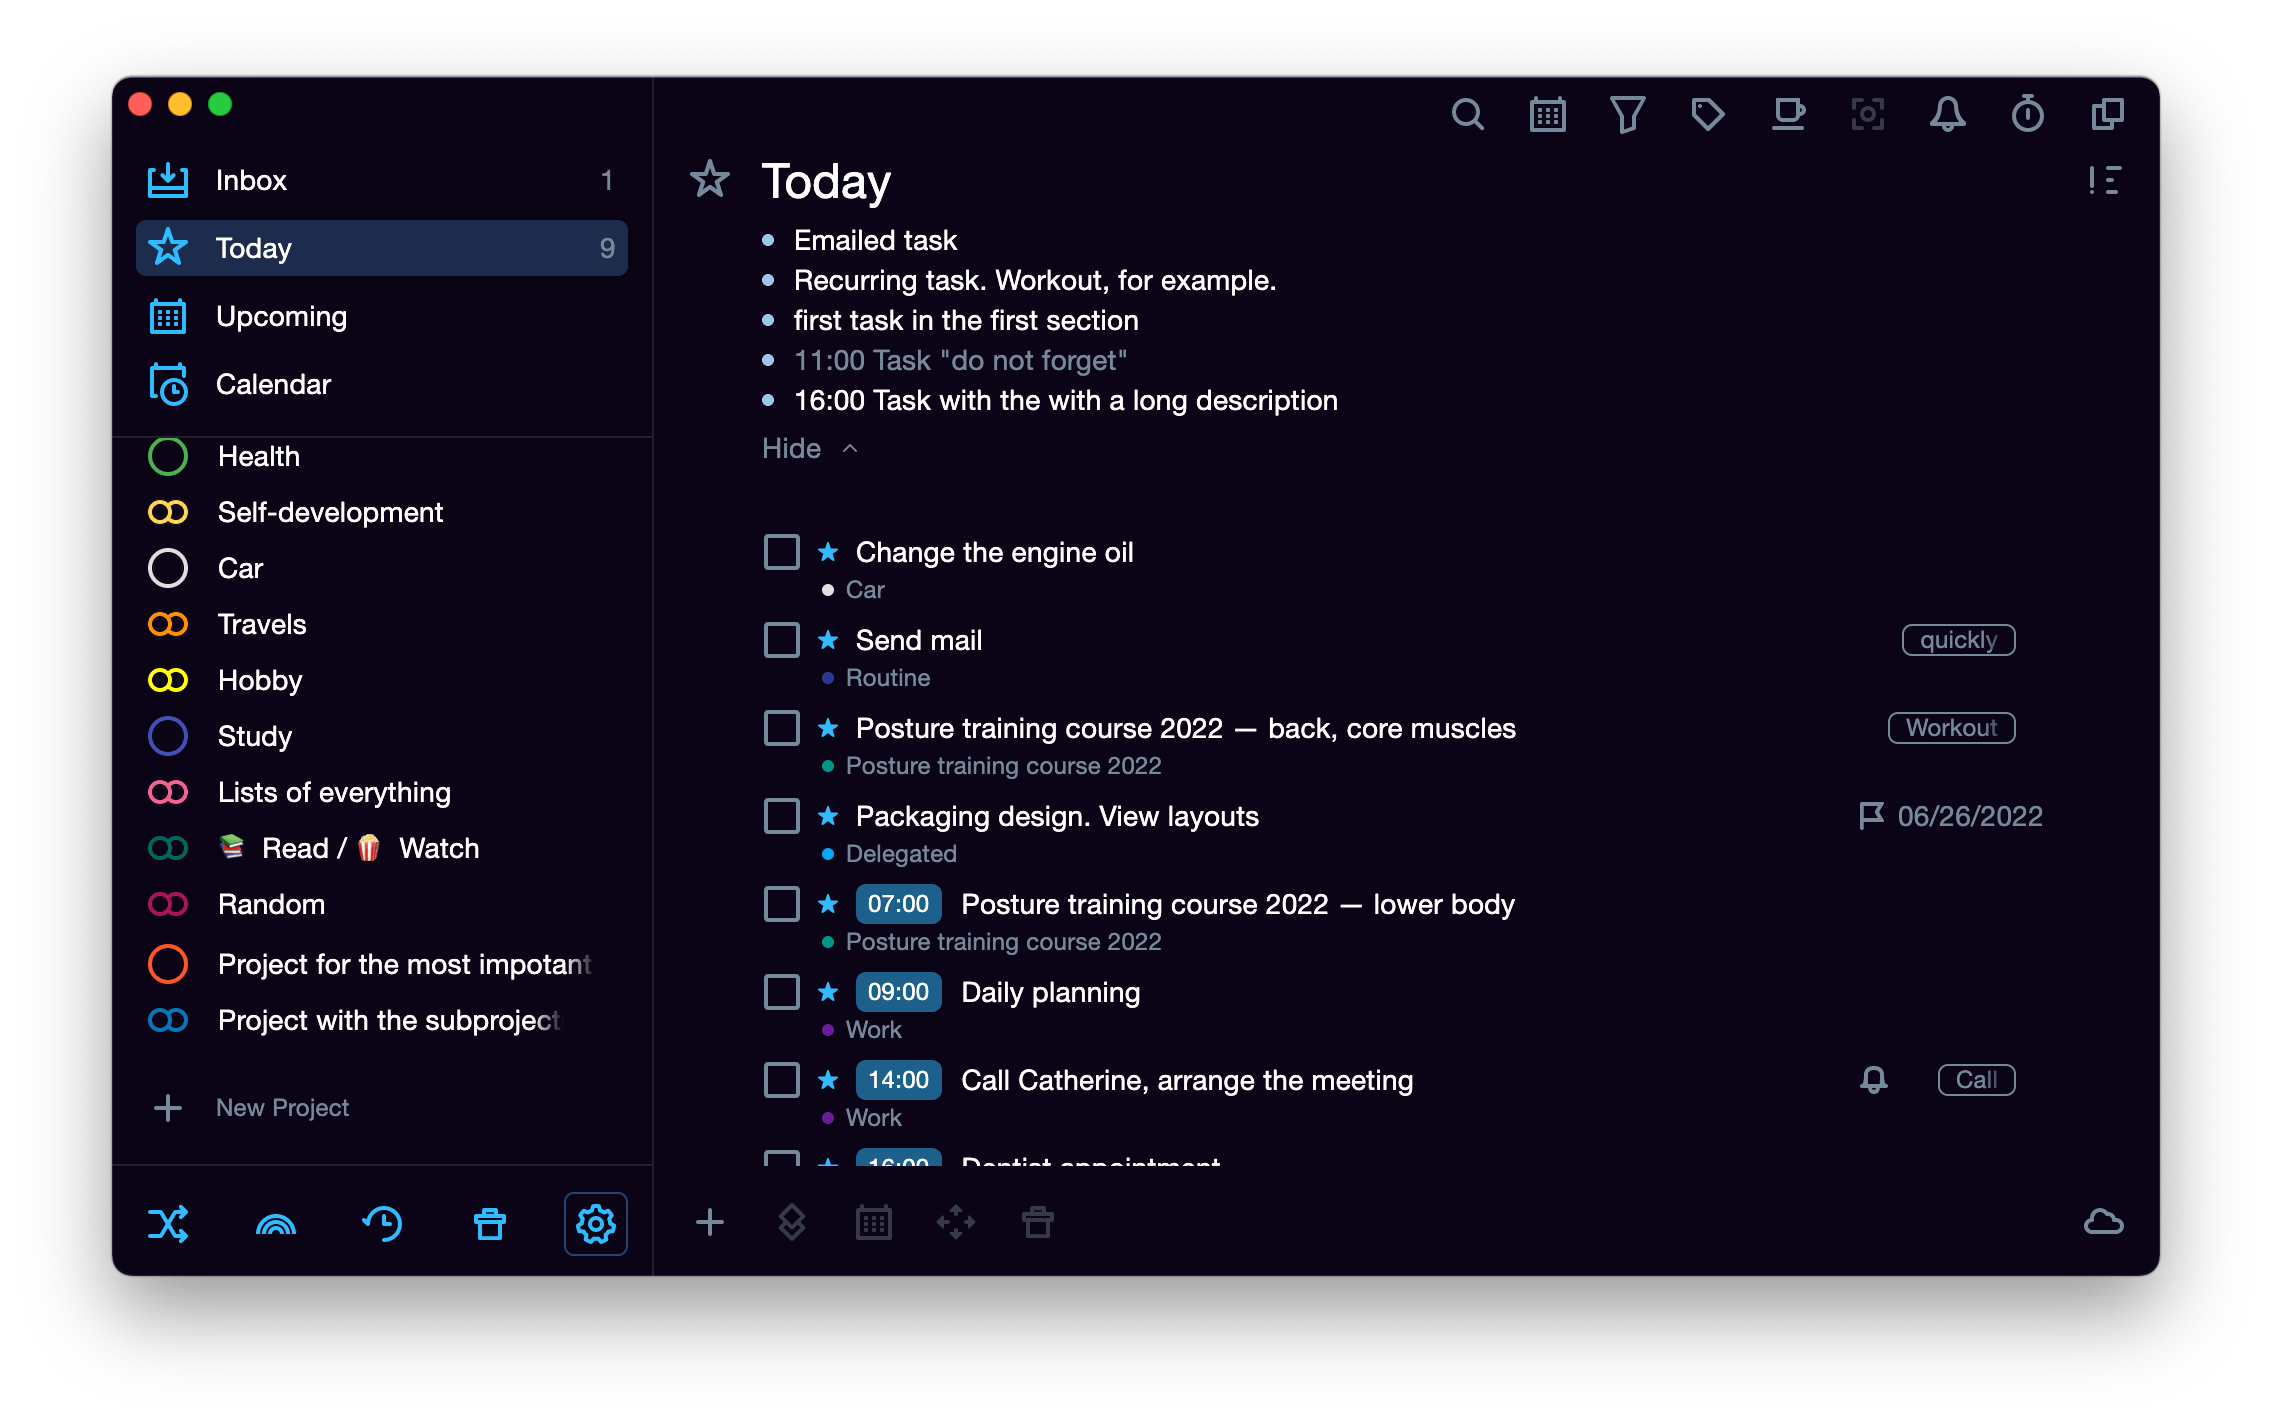Select Today in sidebar
The height and width of the screenshot is (1424, 2272).
(x=382, y=248)
